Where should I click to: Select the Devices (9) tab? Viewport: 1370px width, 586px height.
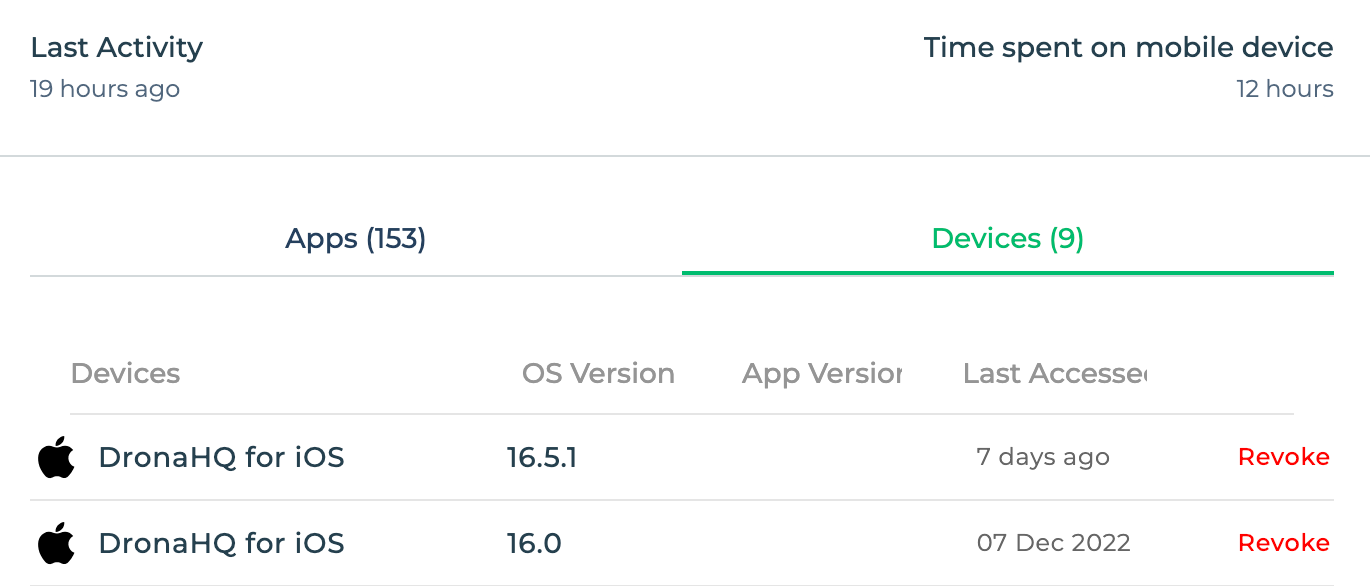(1008, 239)
